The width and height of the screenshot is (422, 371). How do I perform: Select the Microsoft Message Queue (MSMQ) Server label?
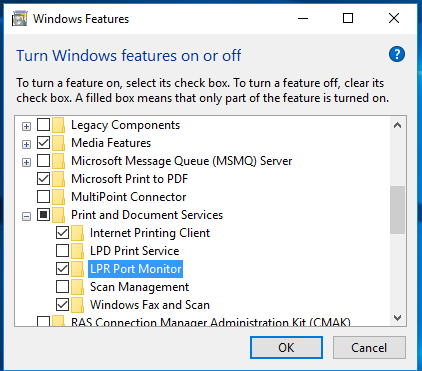coord(182,161)
